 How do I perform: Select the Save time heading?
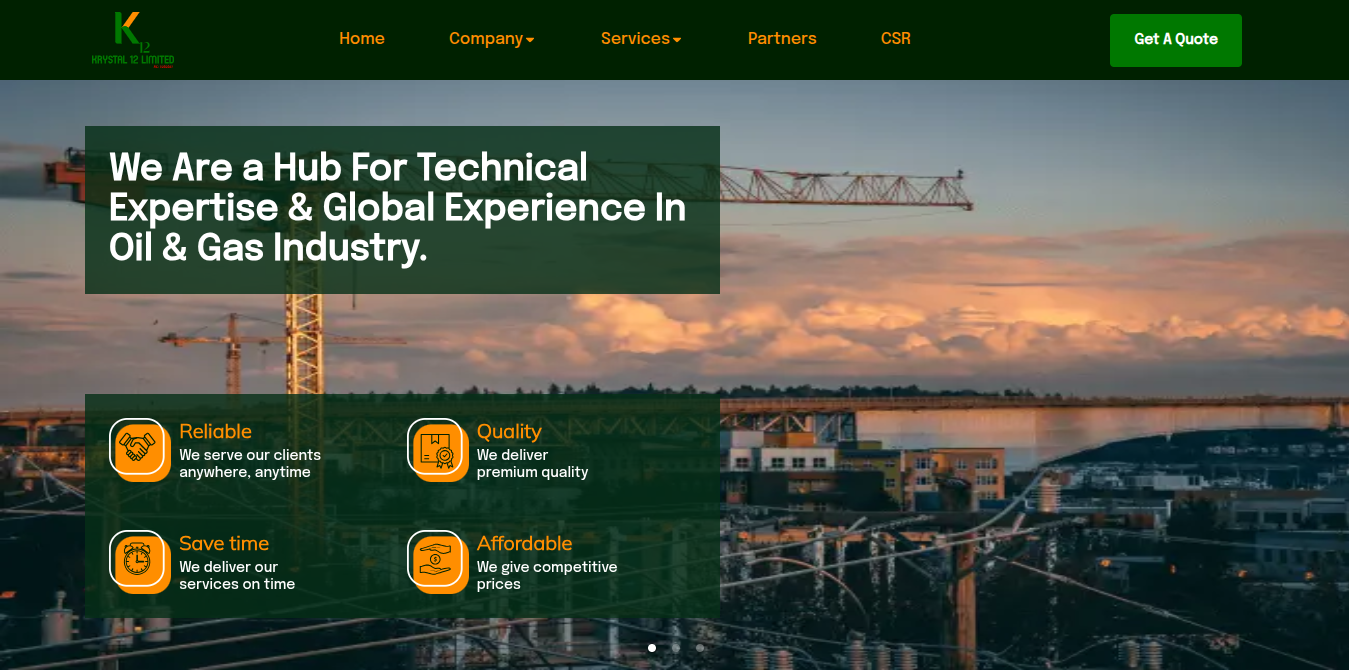[224, 543]
